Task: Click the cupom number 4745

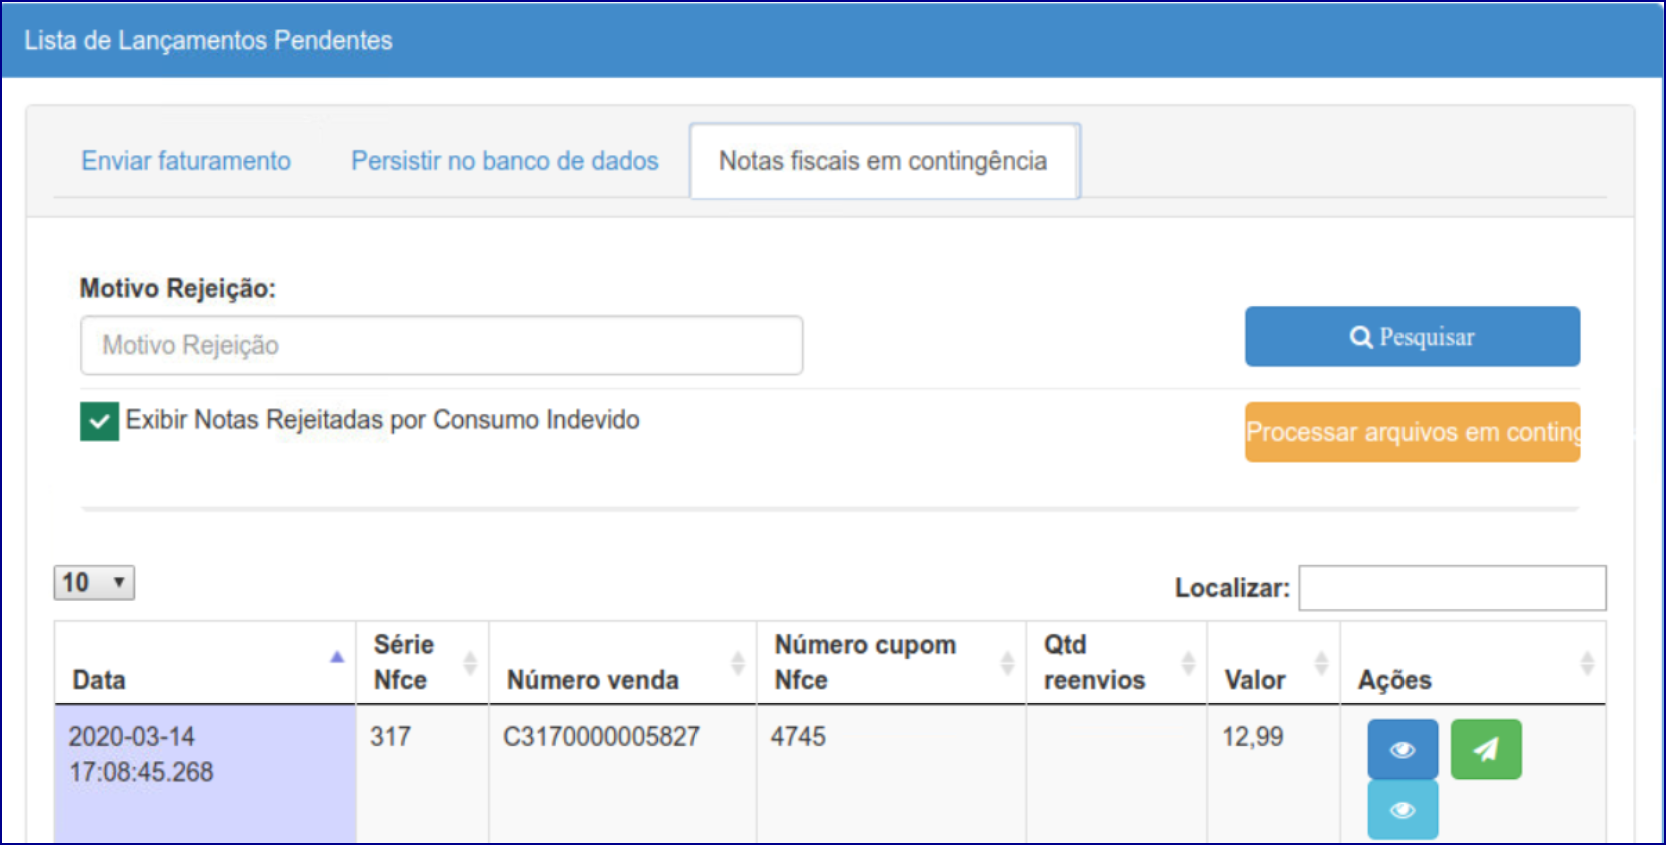Action: click(798, 737)
